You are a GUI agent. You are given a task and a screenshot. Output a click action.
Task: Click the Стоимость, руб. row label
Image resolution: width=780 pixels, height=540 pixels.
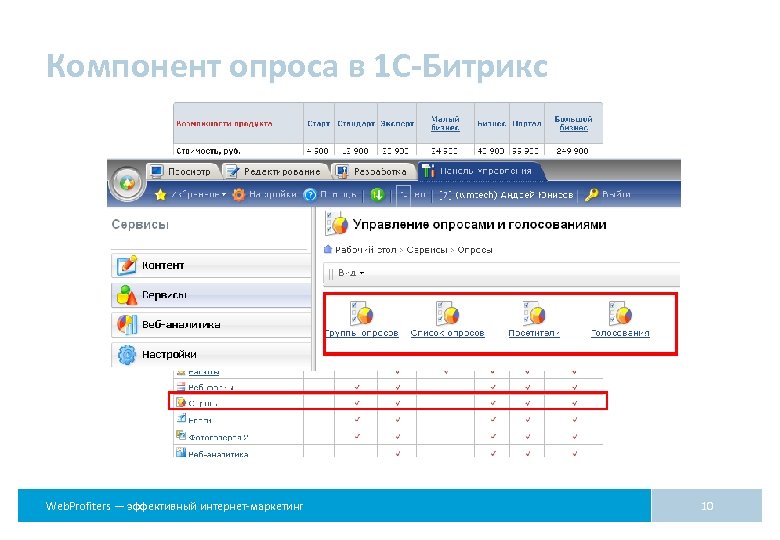tap(208, 151)
